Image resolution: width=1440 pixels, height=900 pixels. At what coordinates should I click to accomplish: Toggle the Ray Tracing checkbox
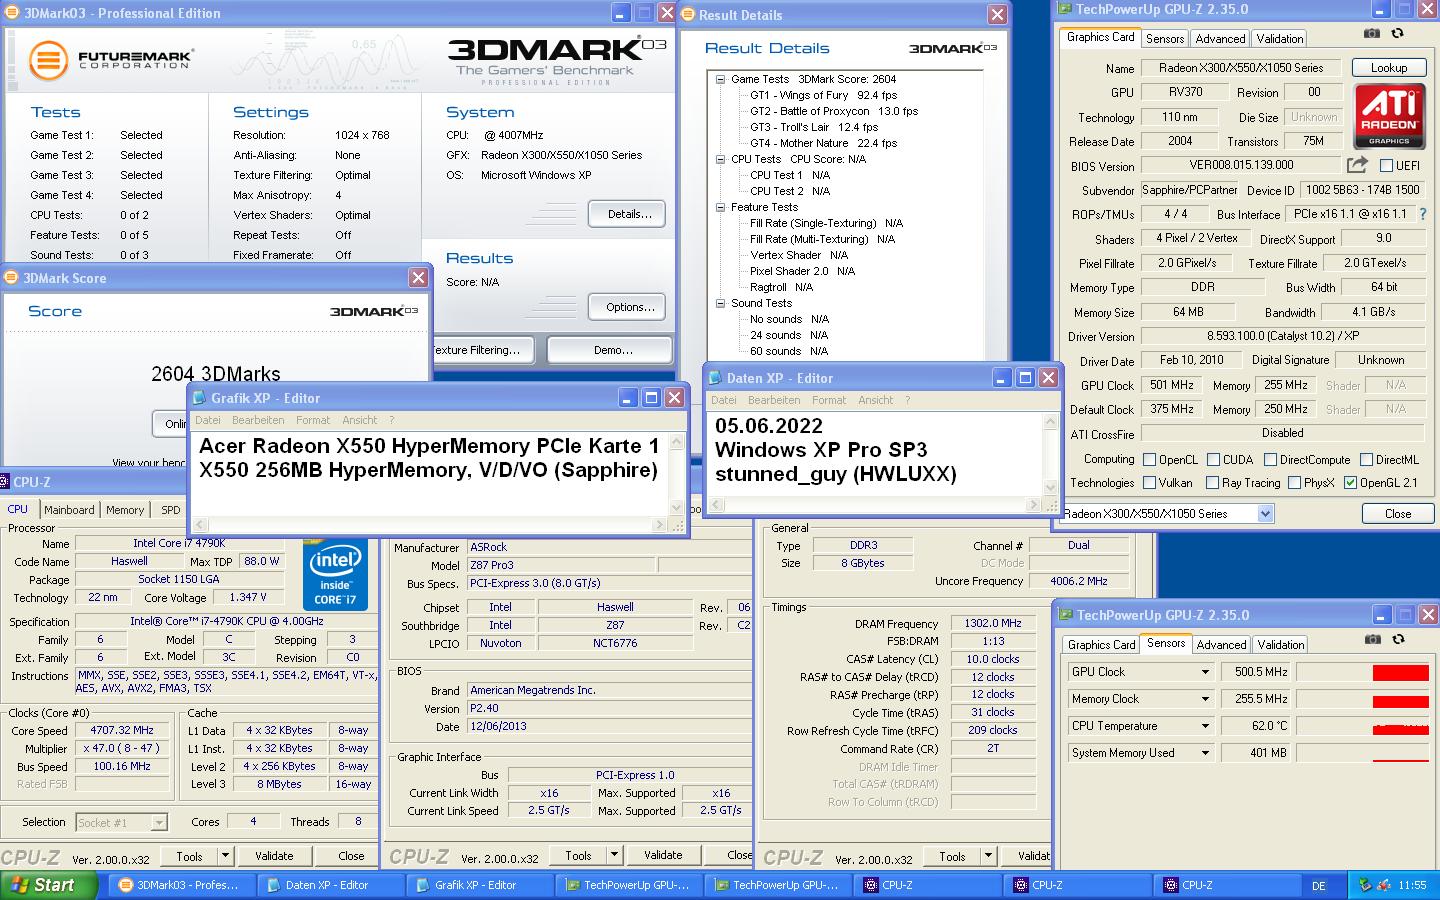pyautogui.click(x=1212, y=483)
